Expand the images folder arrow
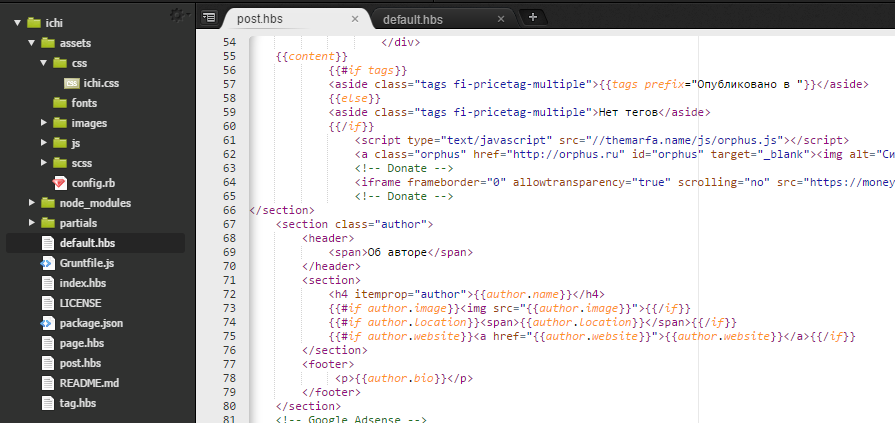 coord(43,123)
